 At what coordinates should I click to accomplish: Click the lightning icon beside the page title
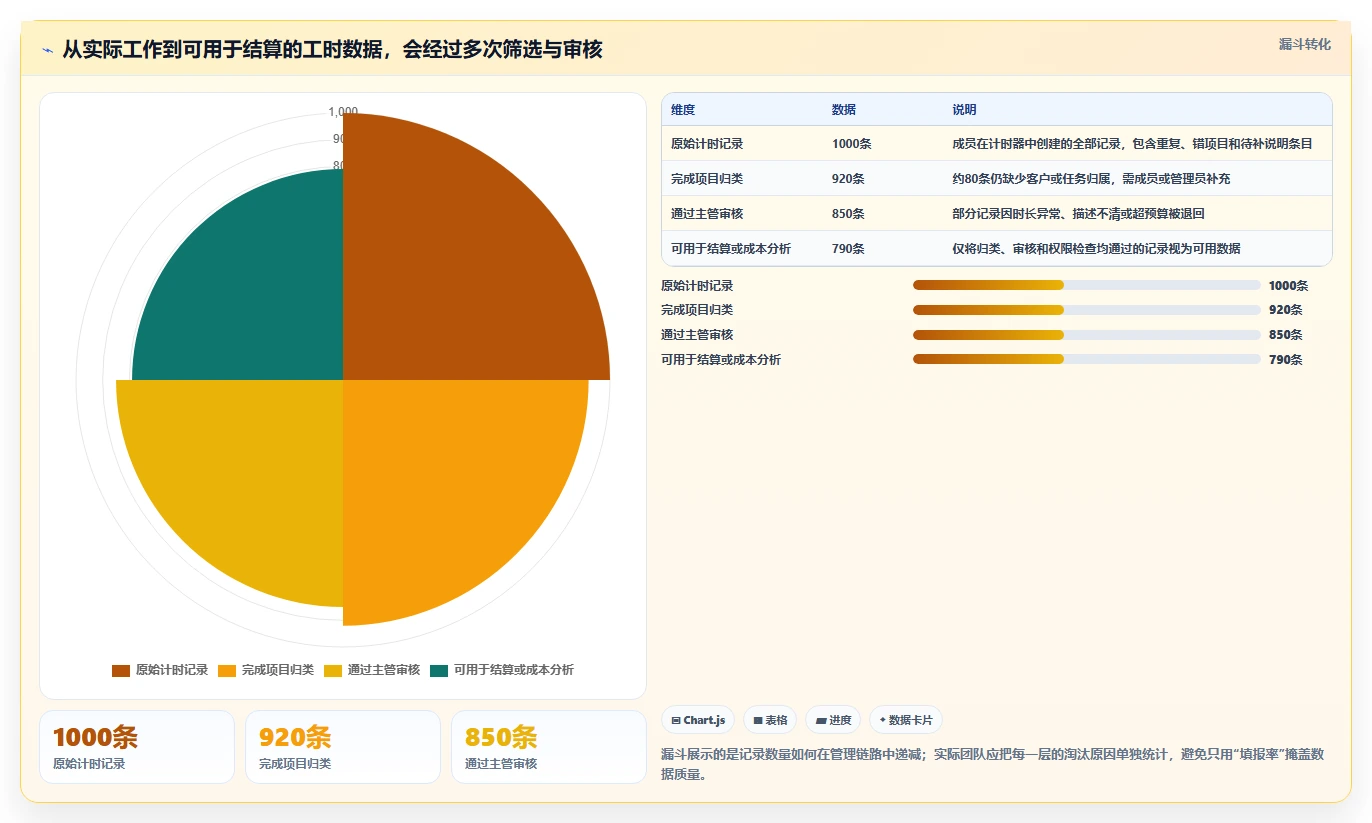[48, 50]
